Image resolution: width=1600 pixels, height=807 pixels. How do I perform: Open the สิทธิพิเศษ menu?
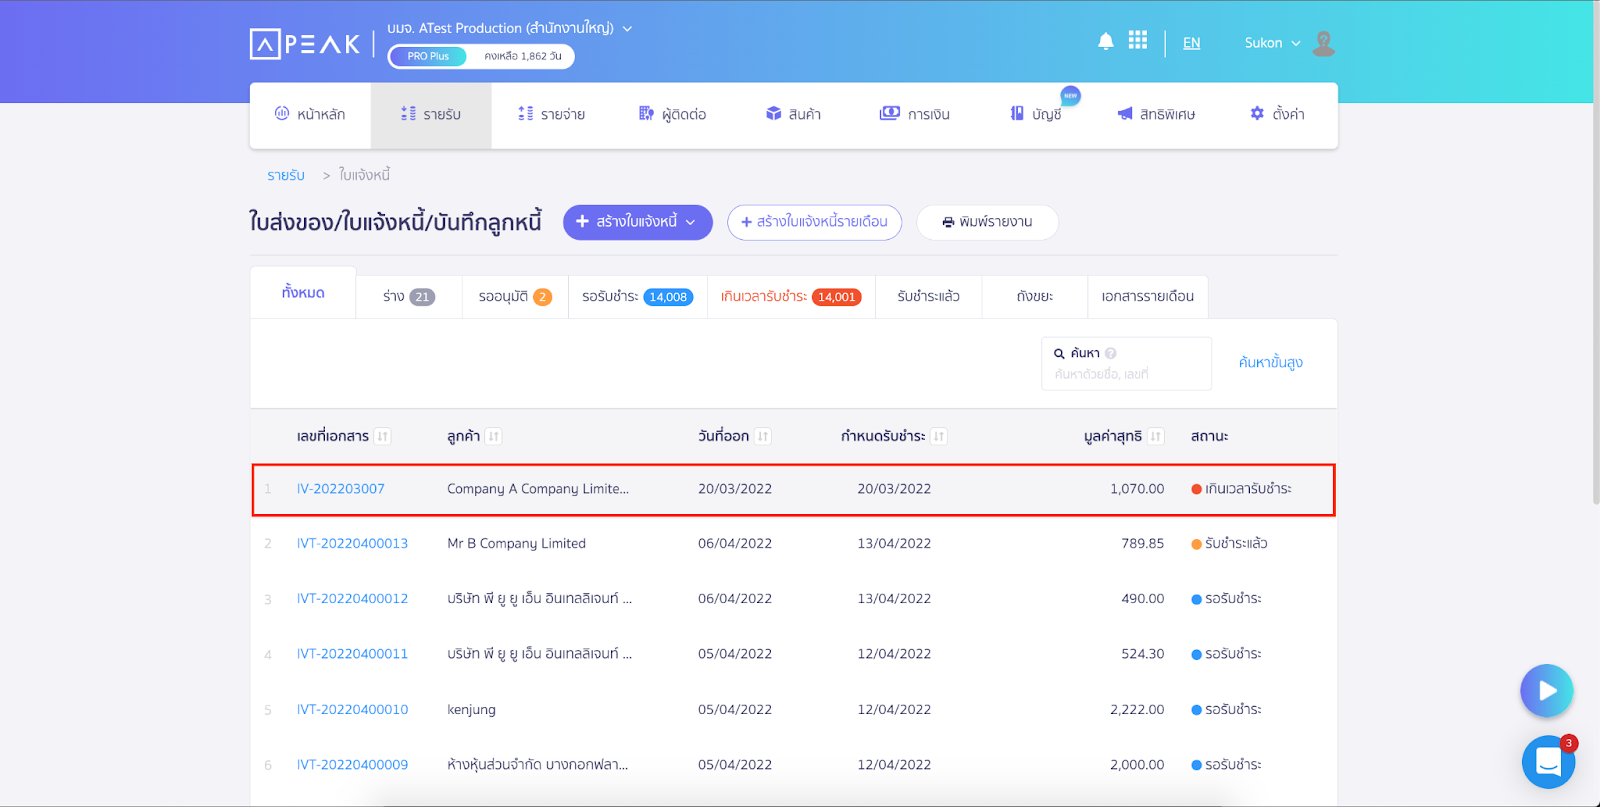(1156, 115)
